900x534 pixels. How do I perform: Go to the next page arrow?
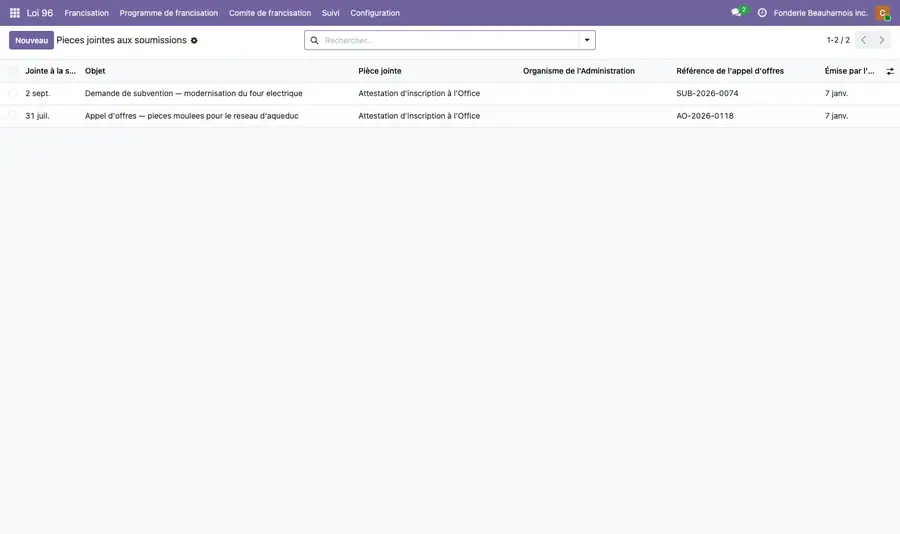pos(882,40)
